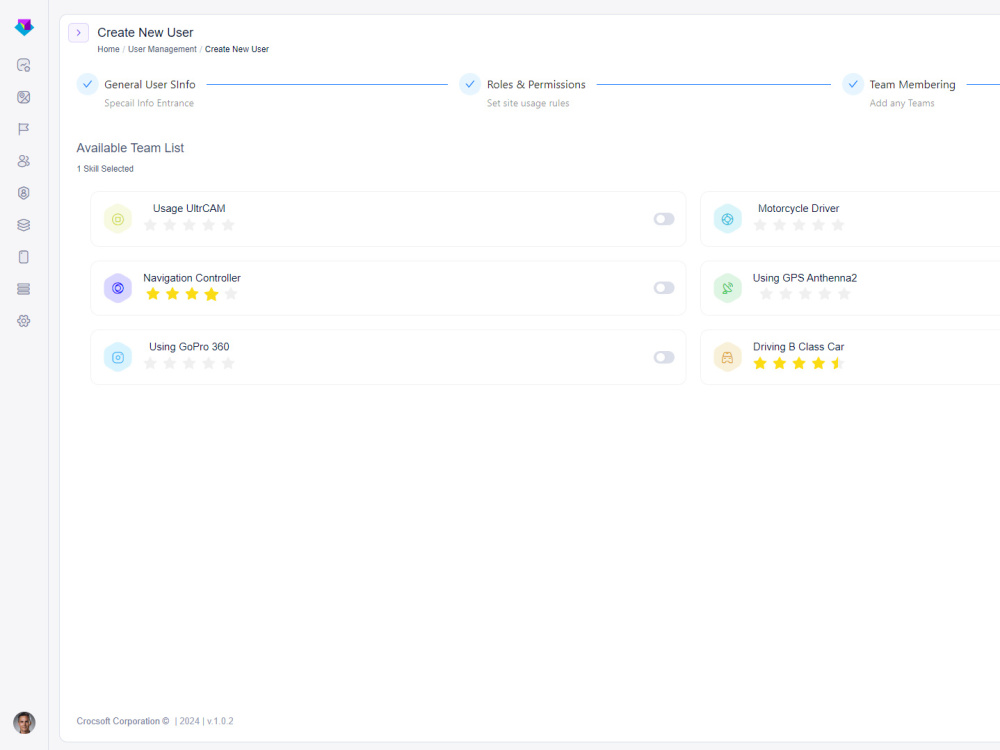Click 'Specail Info Entrance' subtitle

(x=149, y=103)
